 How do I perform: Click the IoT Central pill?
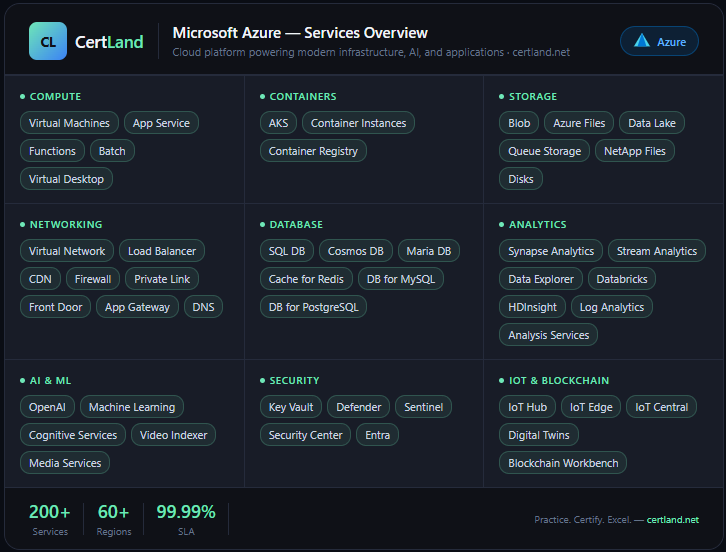[661, 407]
